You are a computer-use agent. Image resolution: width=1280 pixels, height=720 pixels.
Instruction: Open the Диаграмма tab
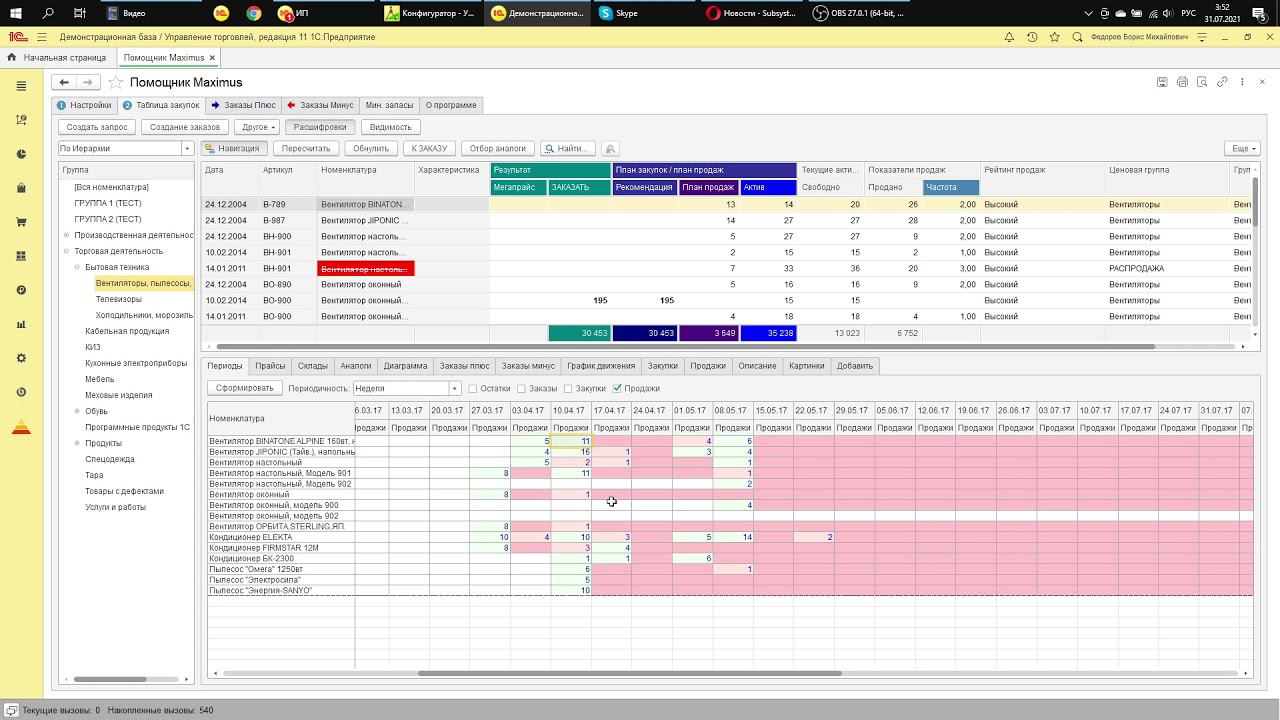(405, 366)
